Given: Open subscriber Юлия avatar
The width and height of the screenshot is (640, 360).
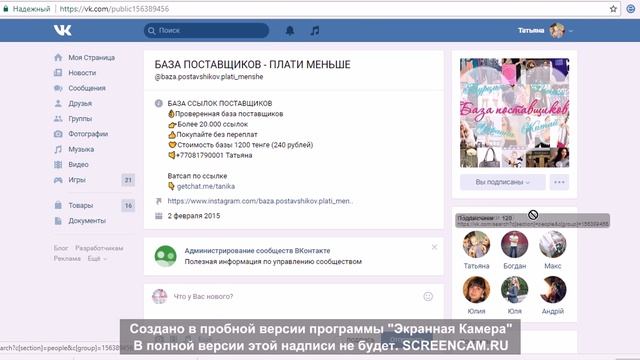Looking at the screenshot, I should 476,290.
